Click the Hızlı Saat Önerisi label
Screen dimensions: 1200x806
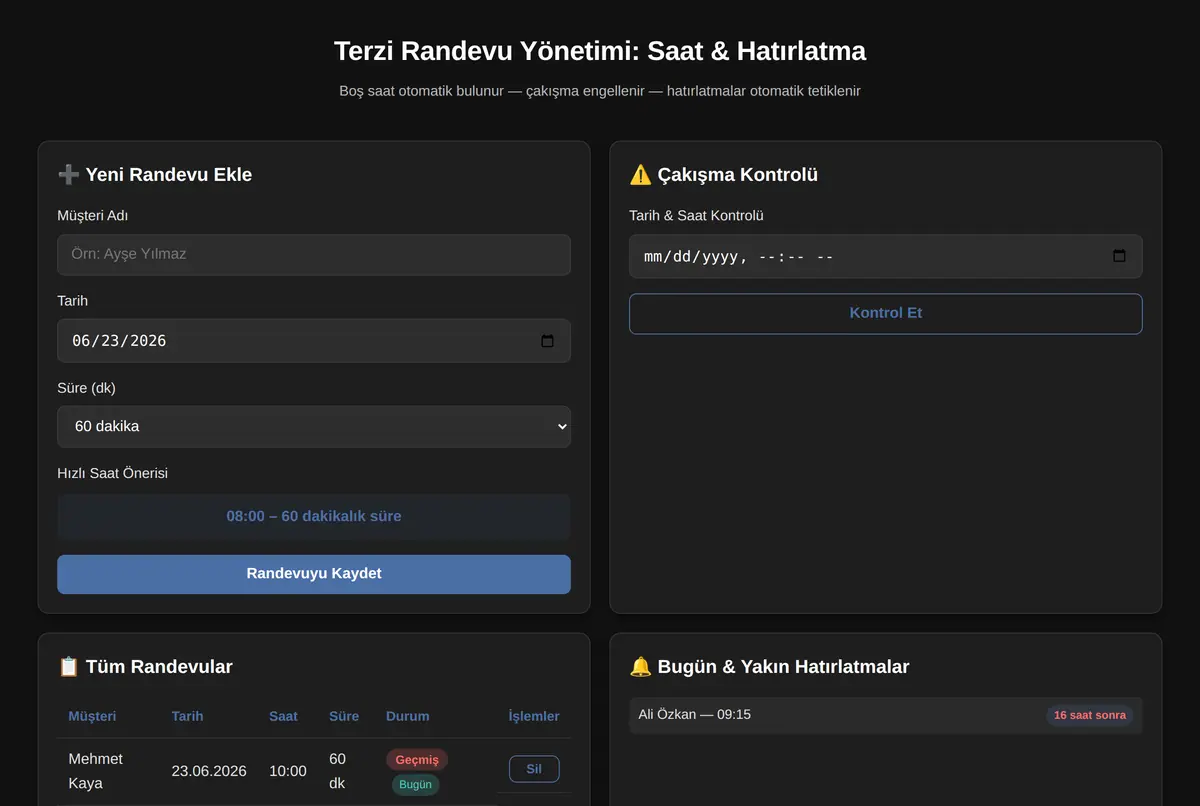tap(112, 473)
